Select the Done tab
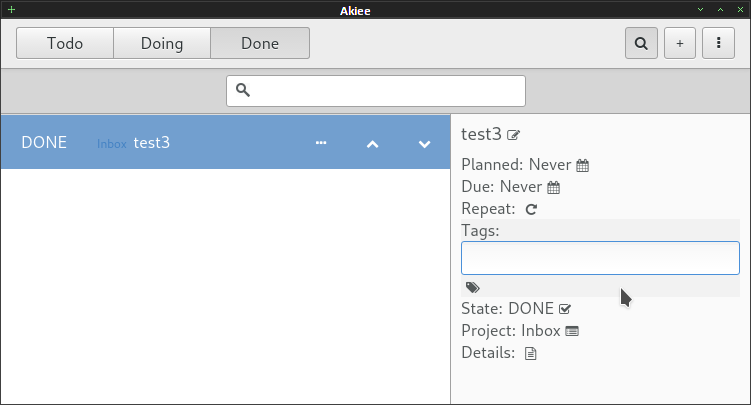751x405 pixels. pyautogui.click(x=260, y=43)
